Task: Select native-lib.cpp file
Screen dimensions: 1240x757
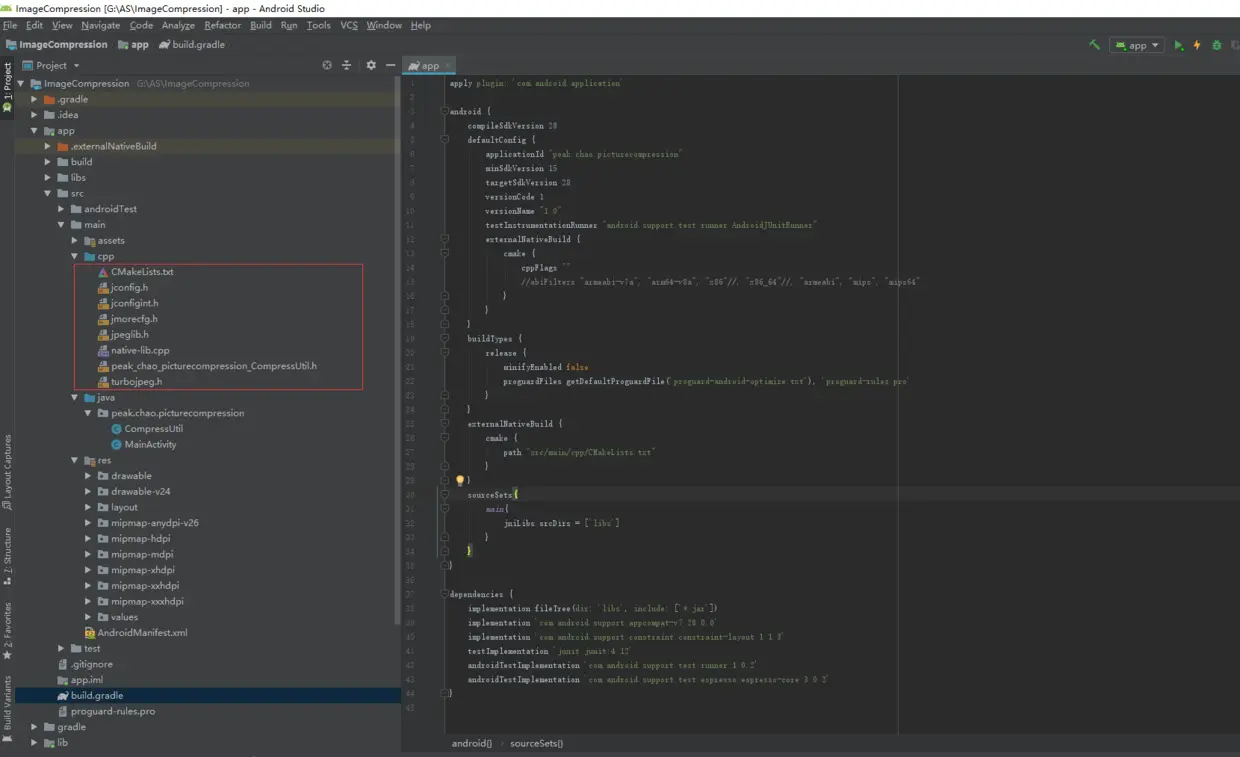Action: click(x=133, y=350)
